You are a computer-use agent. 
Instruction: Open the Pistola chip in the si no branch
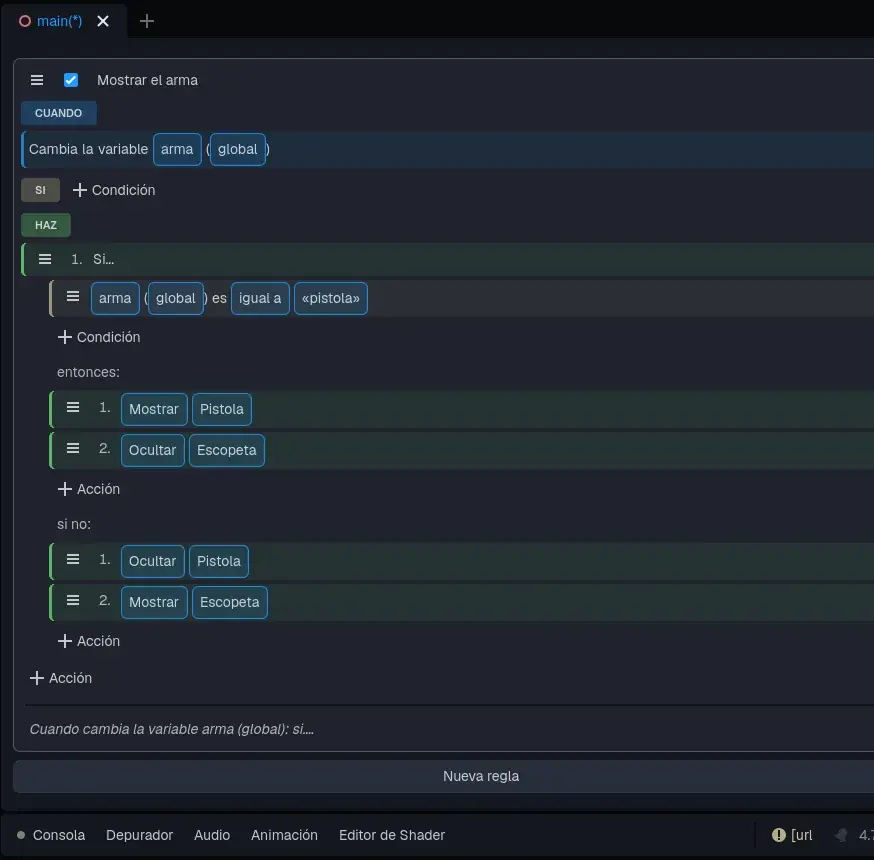pyautogui.click(x=219, y=561)
